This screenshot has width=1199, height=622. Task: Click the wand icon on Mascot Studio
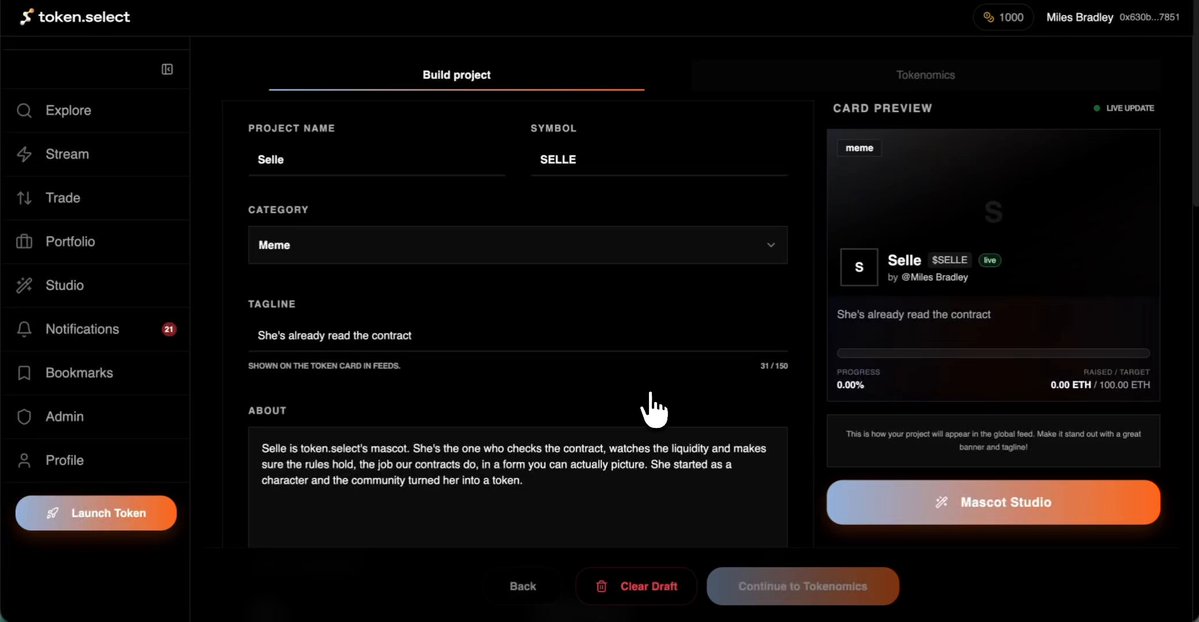pos(942,503)
